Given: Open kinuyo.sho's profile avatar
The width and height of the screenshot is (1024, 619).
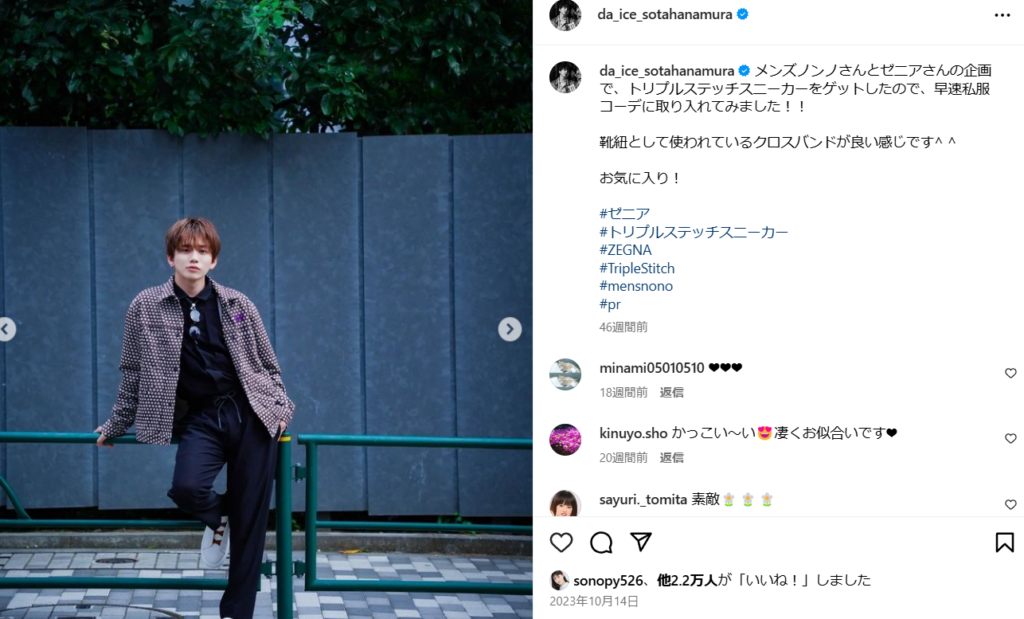Looking at the screenshot, I should pyautogui.click(x=565, y=439).
